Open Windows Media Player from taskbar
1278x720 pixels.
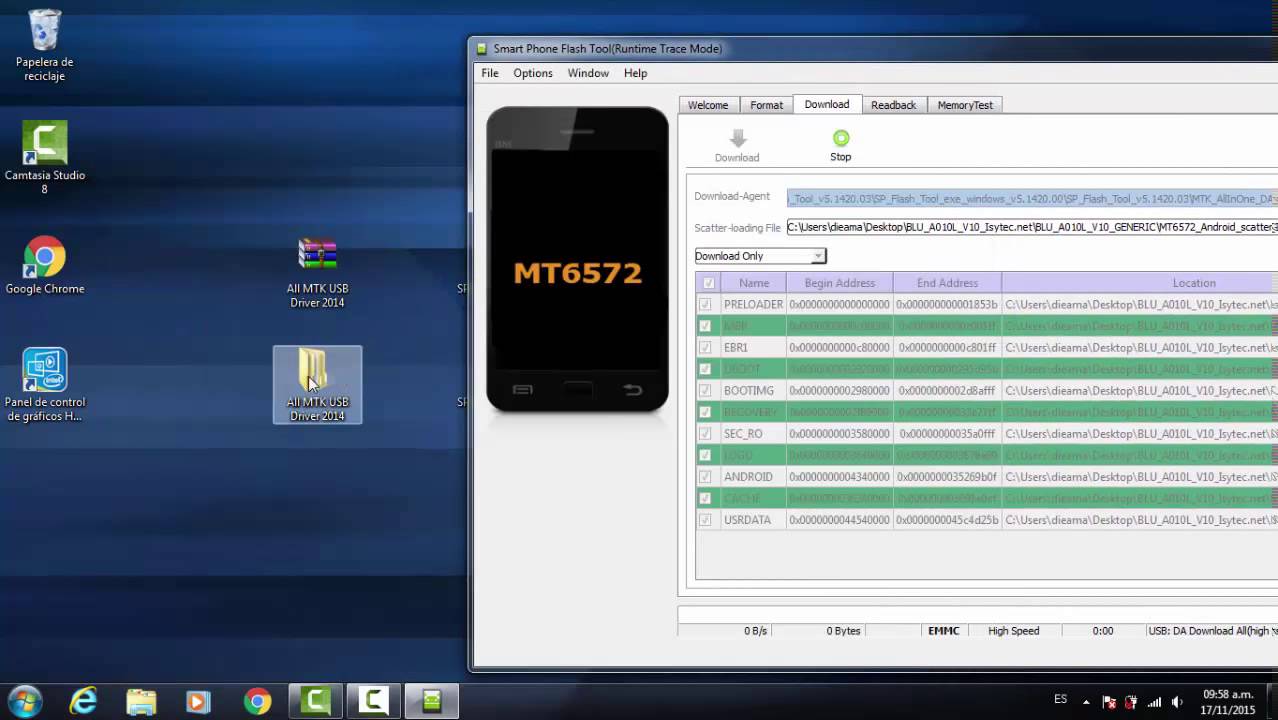(x=198, y=702)
